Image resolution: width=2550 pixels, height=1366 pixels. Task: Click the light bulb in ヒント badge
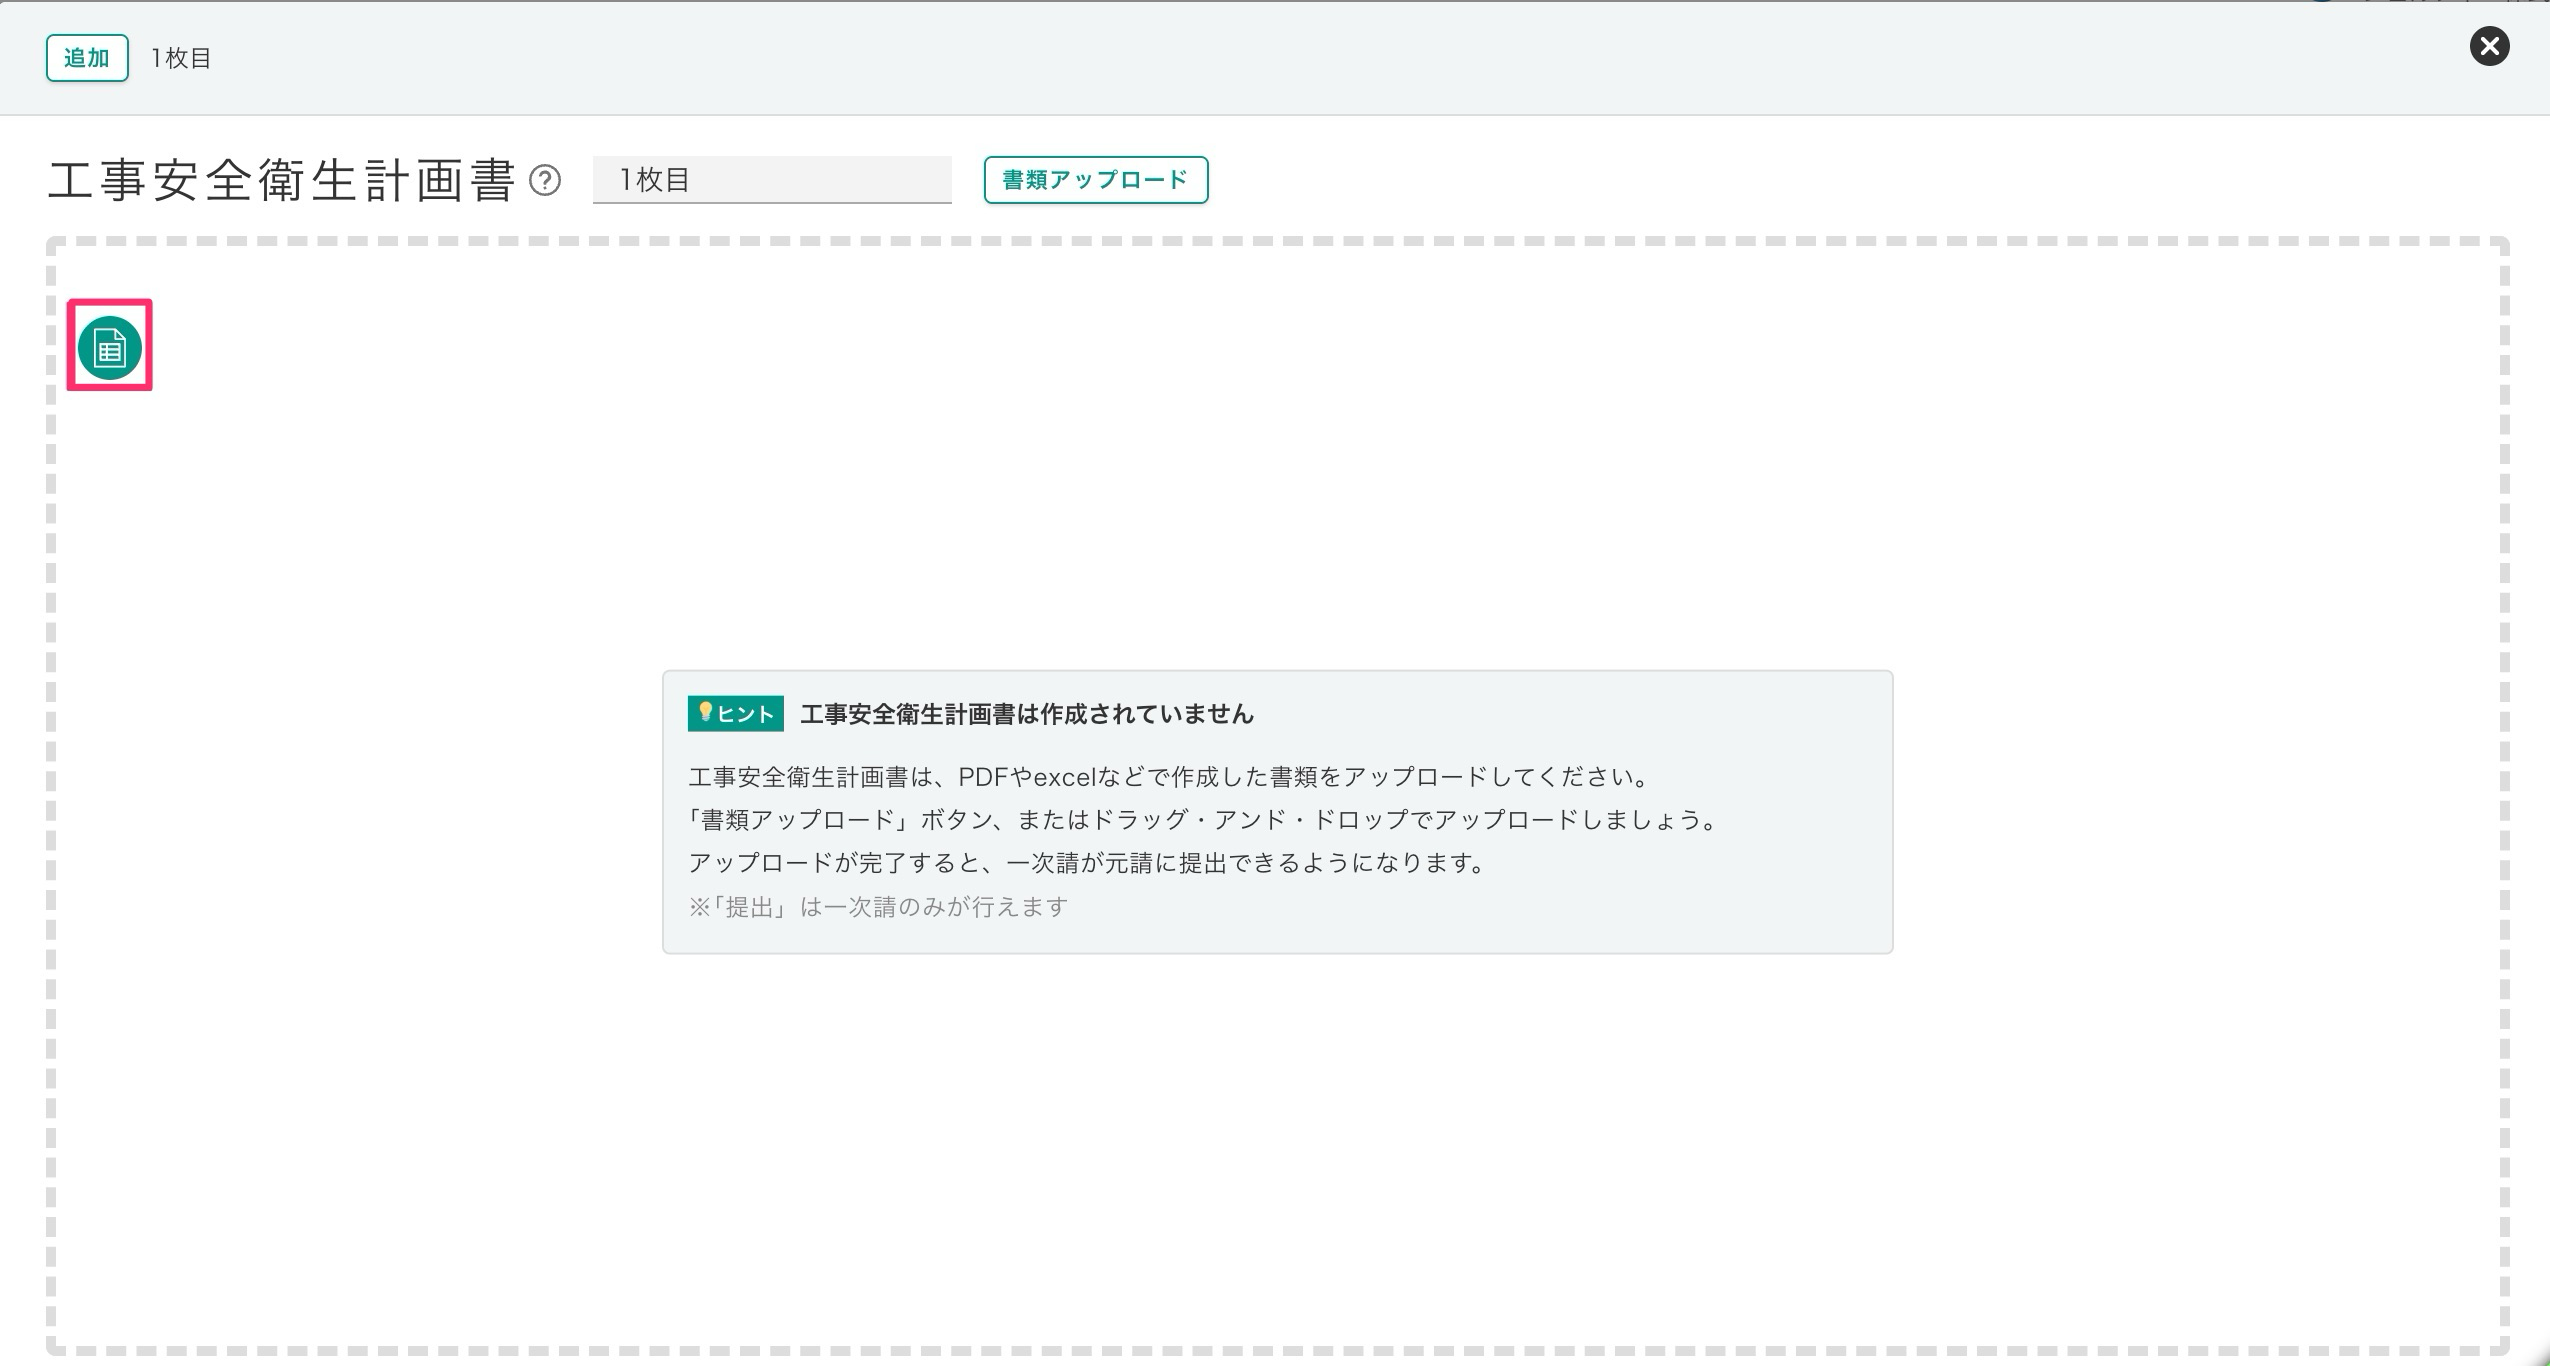pyautogui.click(x=705, y=712)
